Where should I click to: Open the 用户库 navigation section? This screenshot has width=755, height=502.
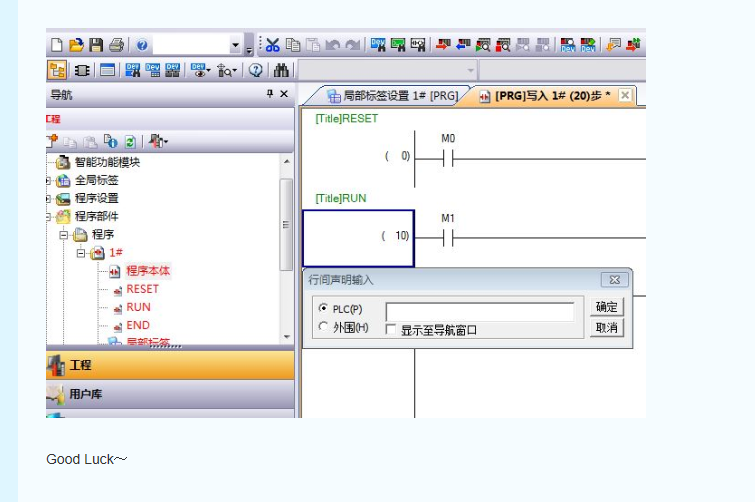[85, 394]
